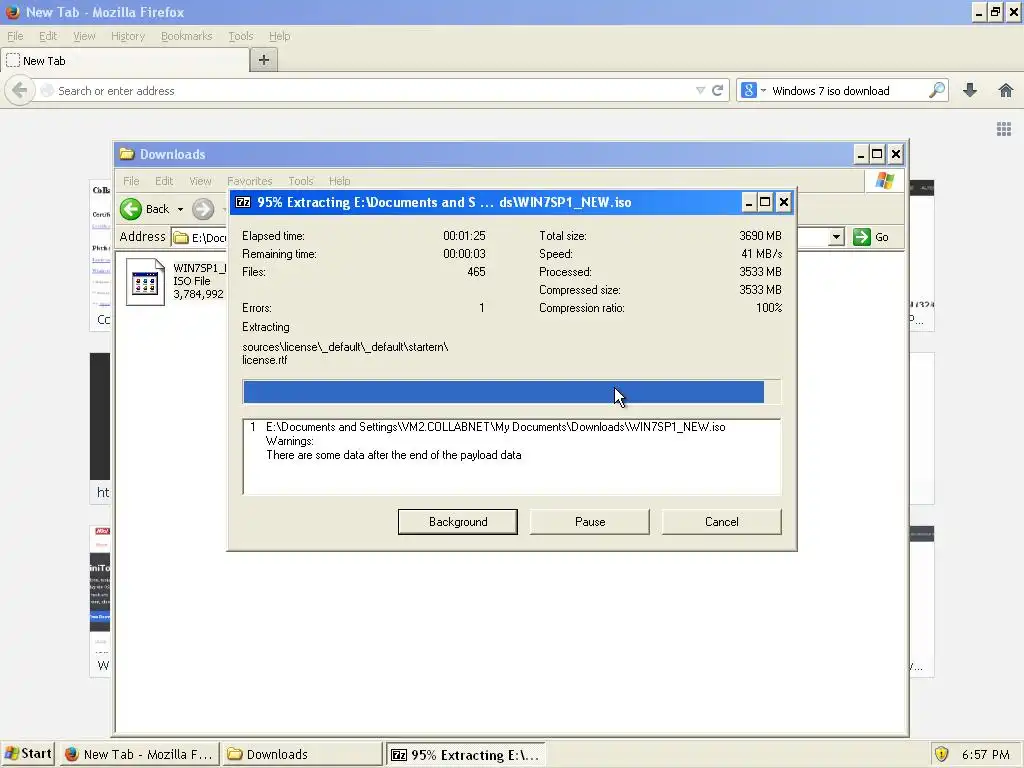
Task: Click the extraction progress bar
Action: (511, 392)
